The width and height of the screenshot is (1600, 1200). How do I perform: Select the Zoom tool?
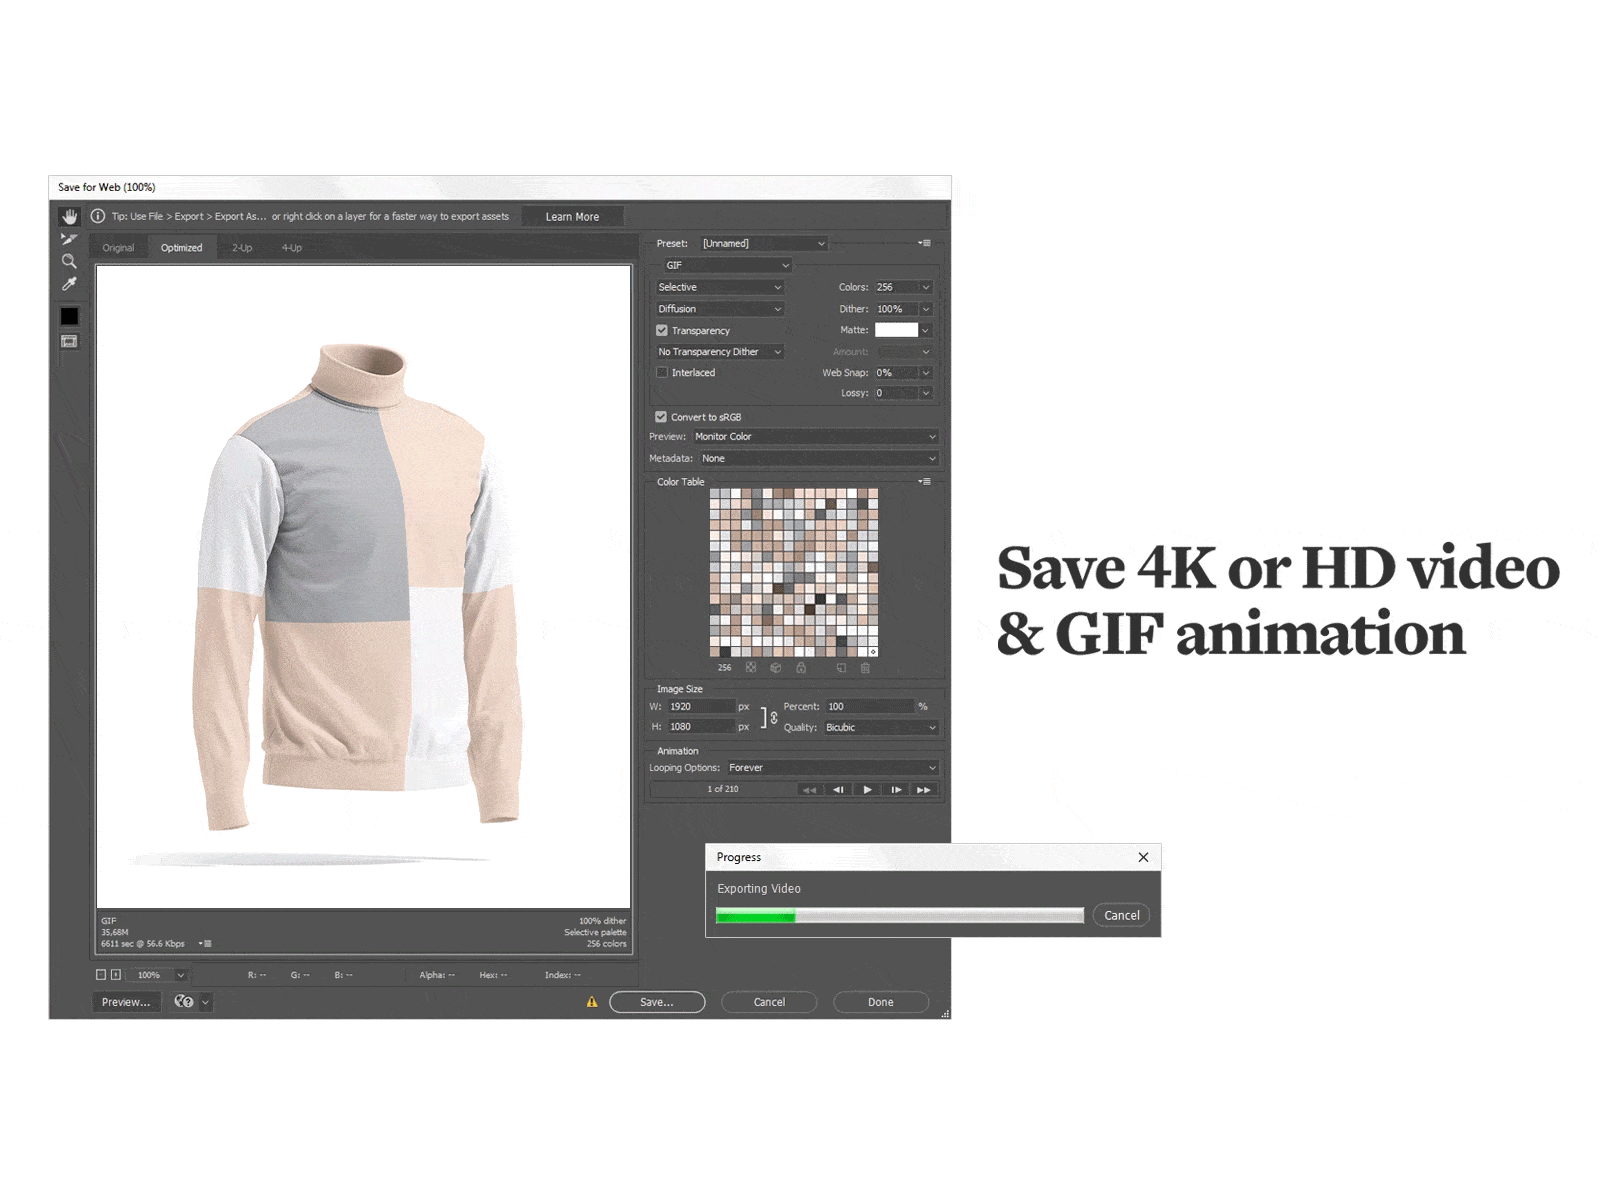69,262
